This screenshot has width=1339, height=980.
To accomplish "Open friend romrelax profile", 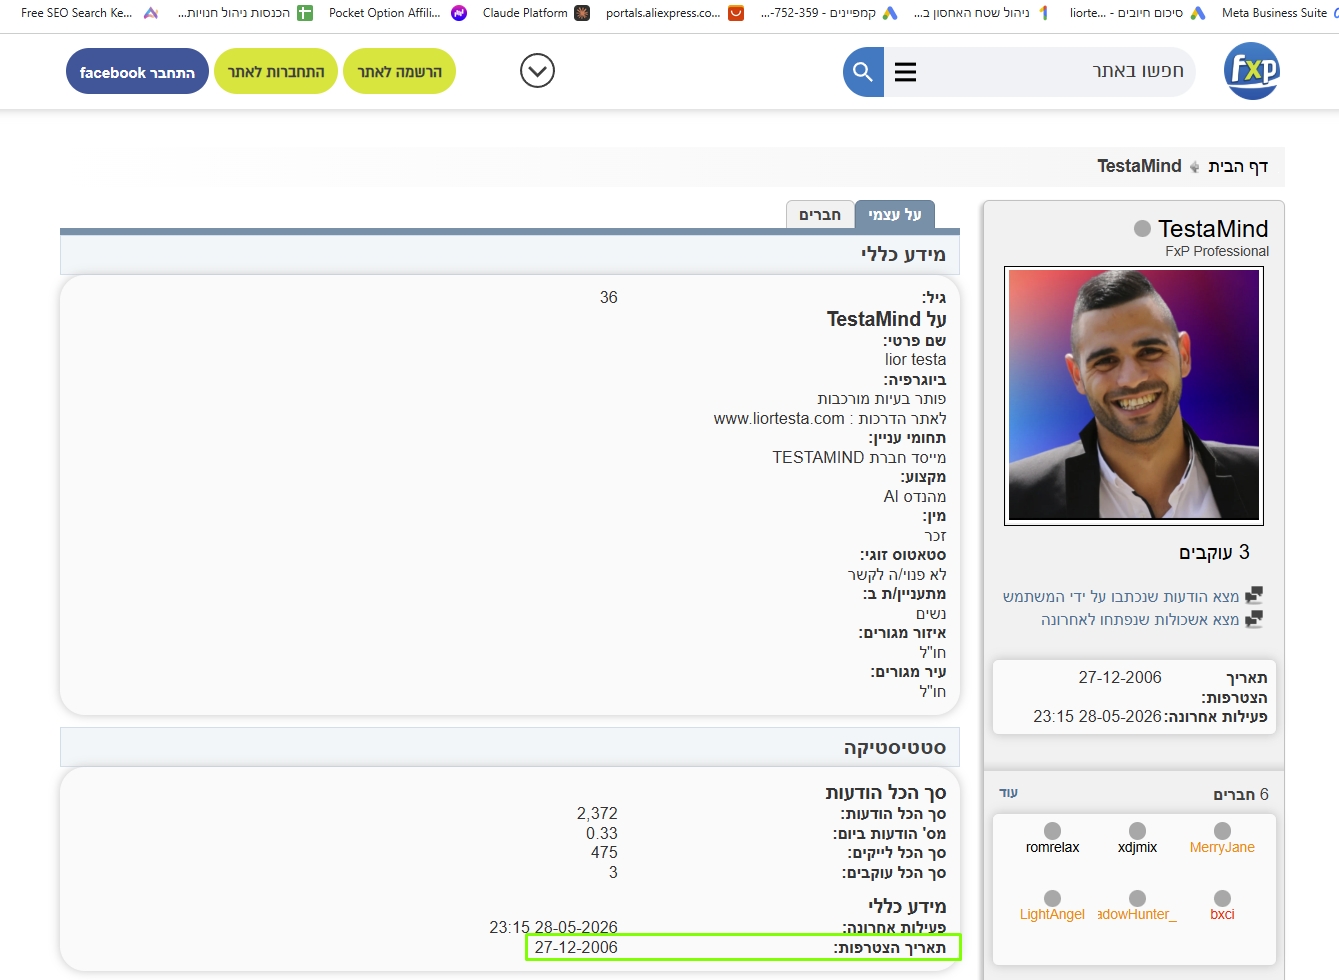I will (1052, 847).
